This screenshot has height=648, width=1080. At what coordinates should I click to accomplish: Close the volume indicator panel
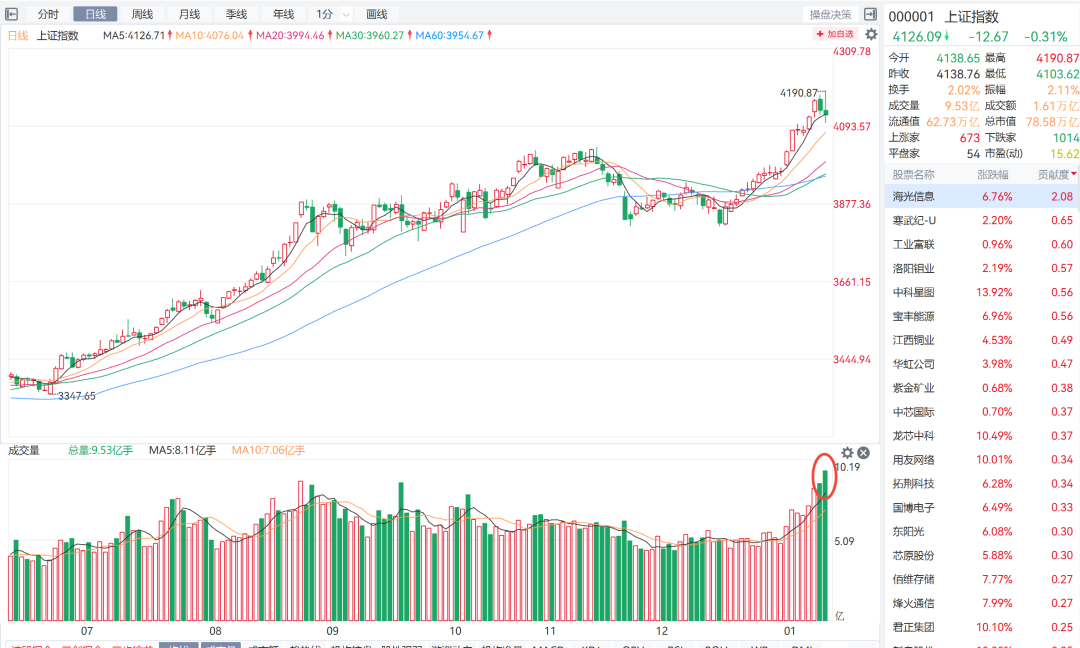click(864, 452)
